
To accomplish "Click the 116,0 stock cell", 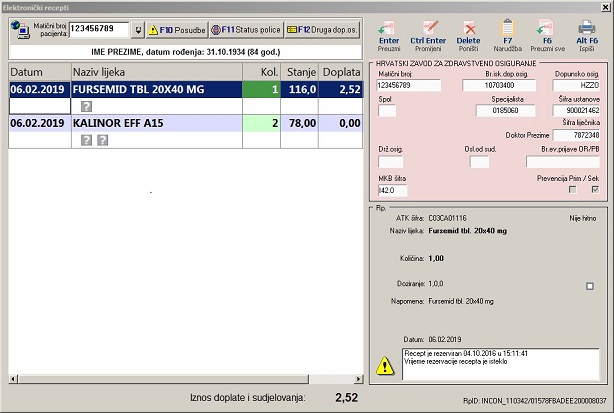I will pyautogui.click(x=300, y=89).
